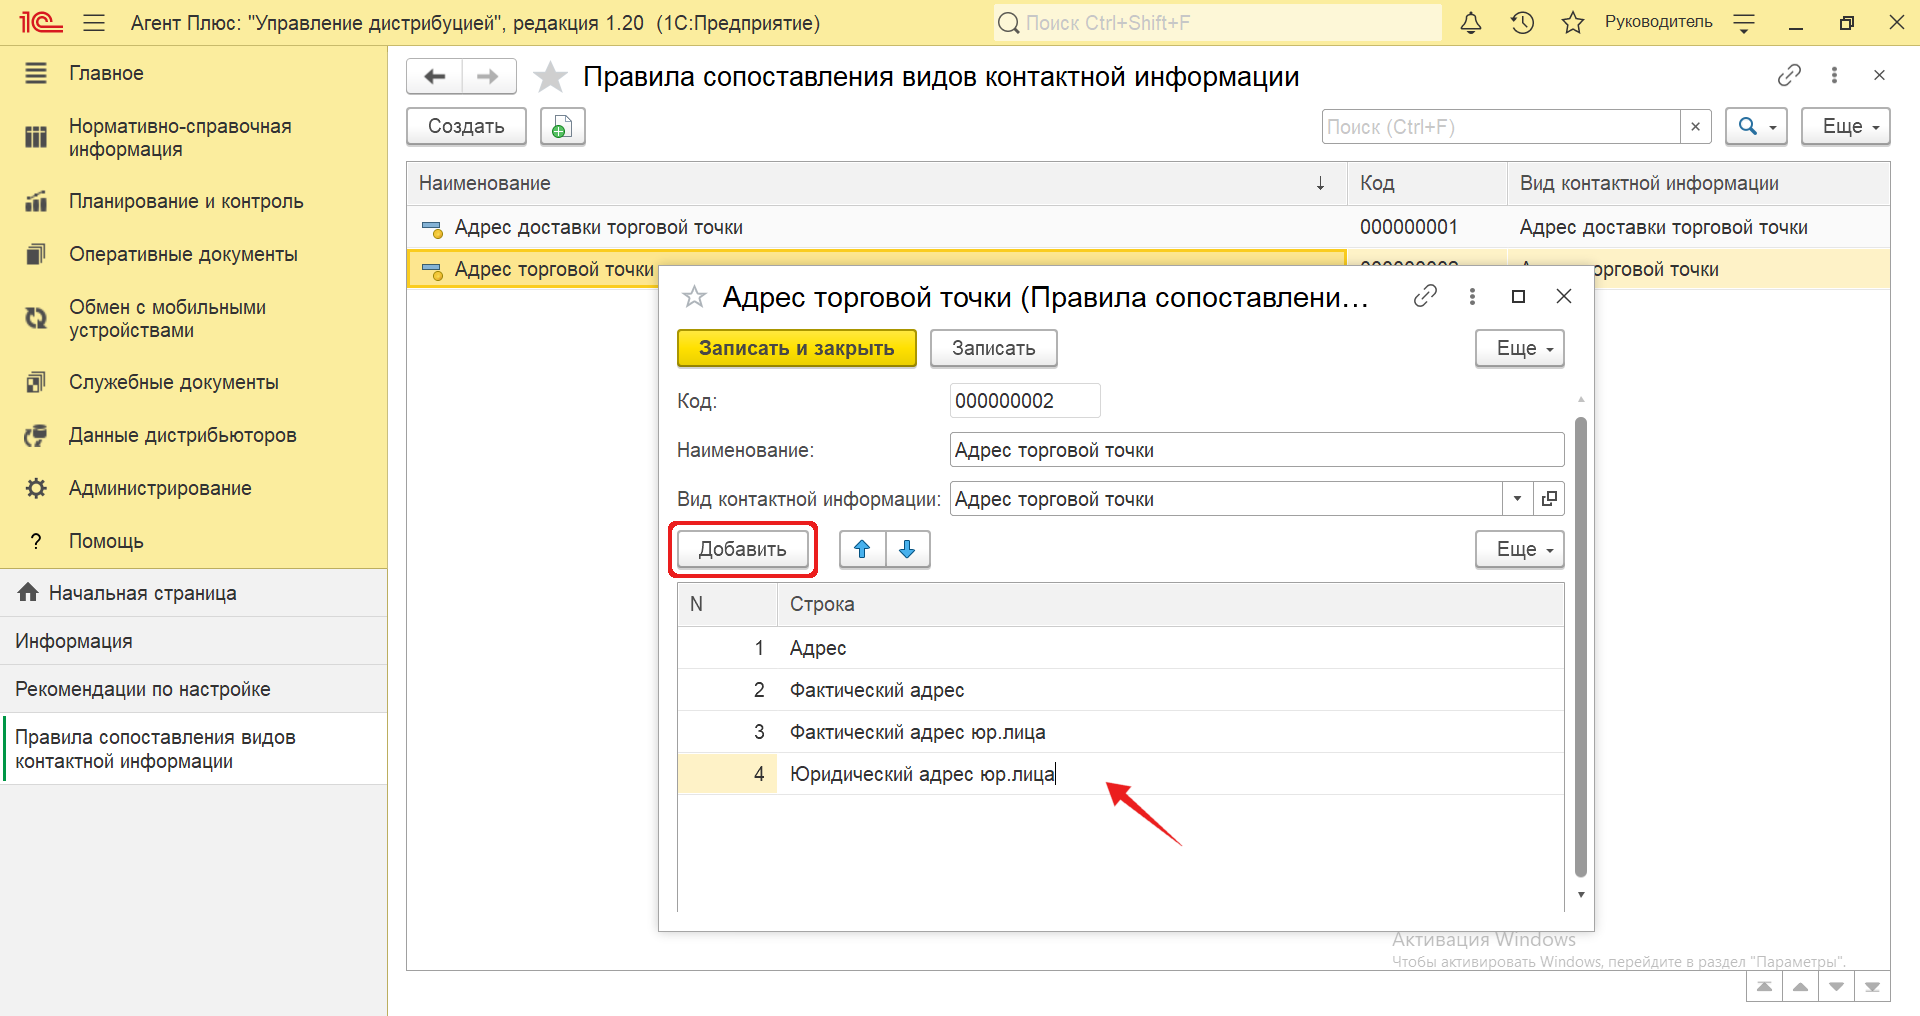Viewport: 1920px width, 1016px height.
Task: Close the list page tab cross
Action: click(x=1879, y=75)
